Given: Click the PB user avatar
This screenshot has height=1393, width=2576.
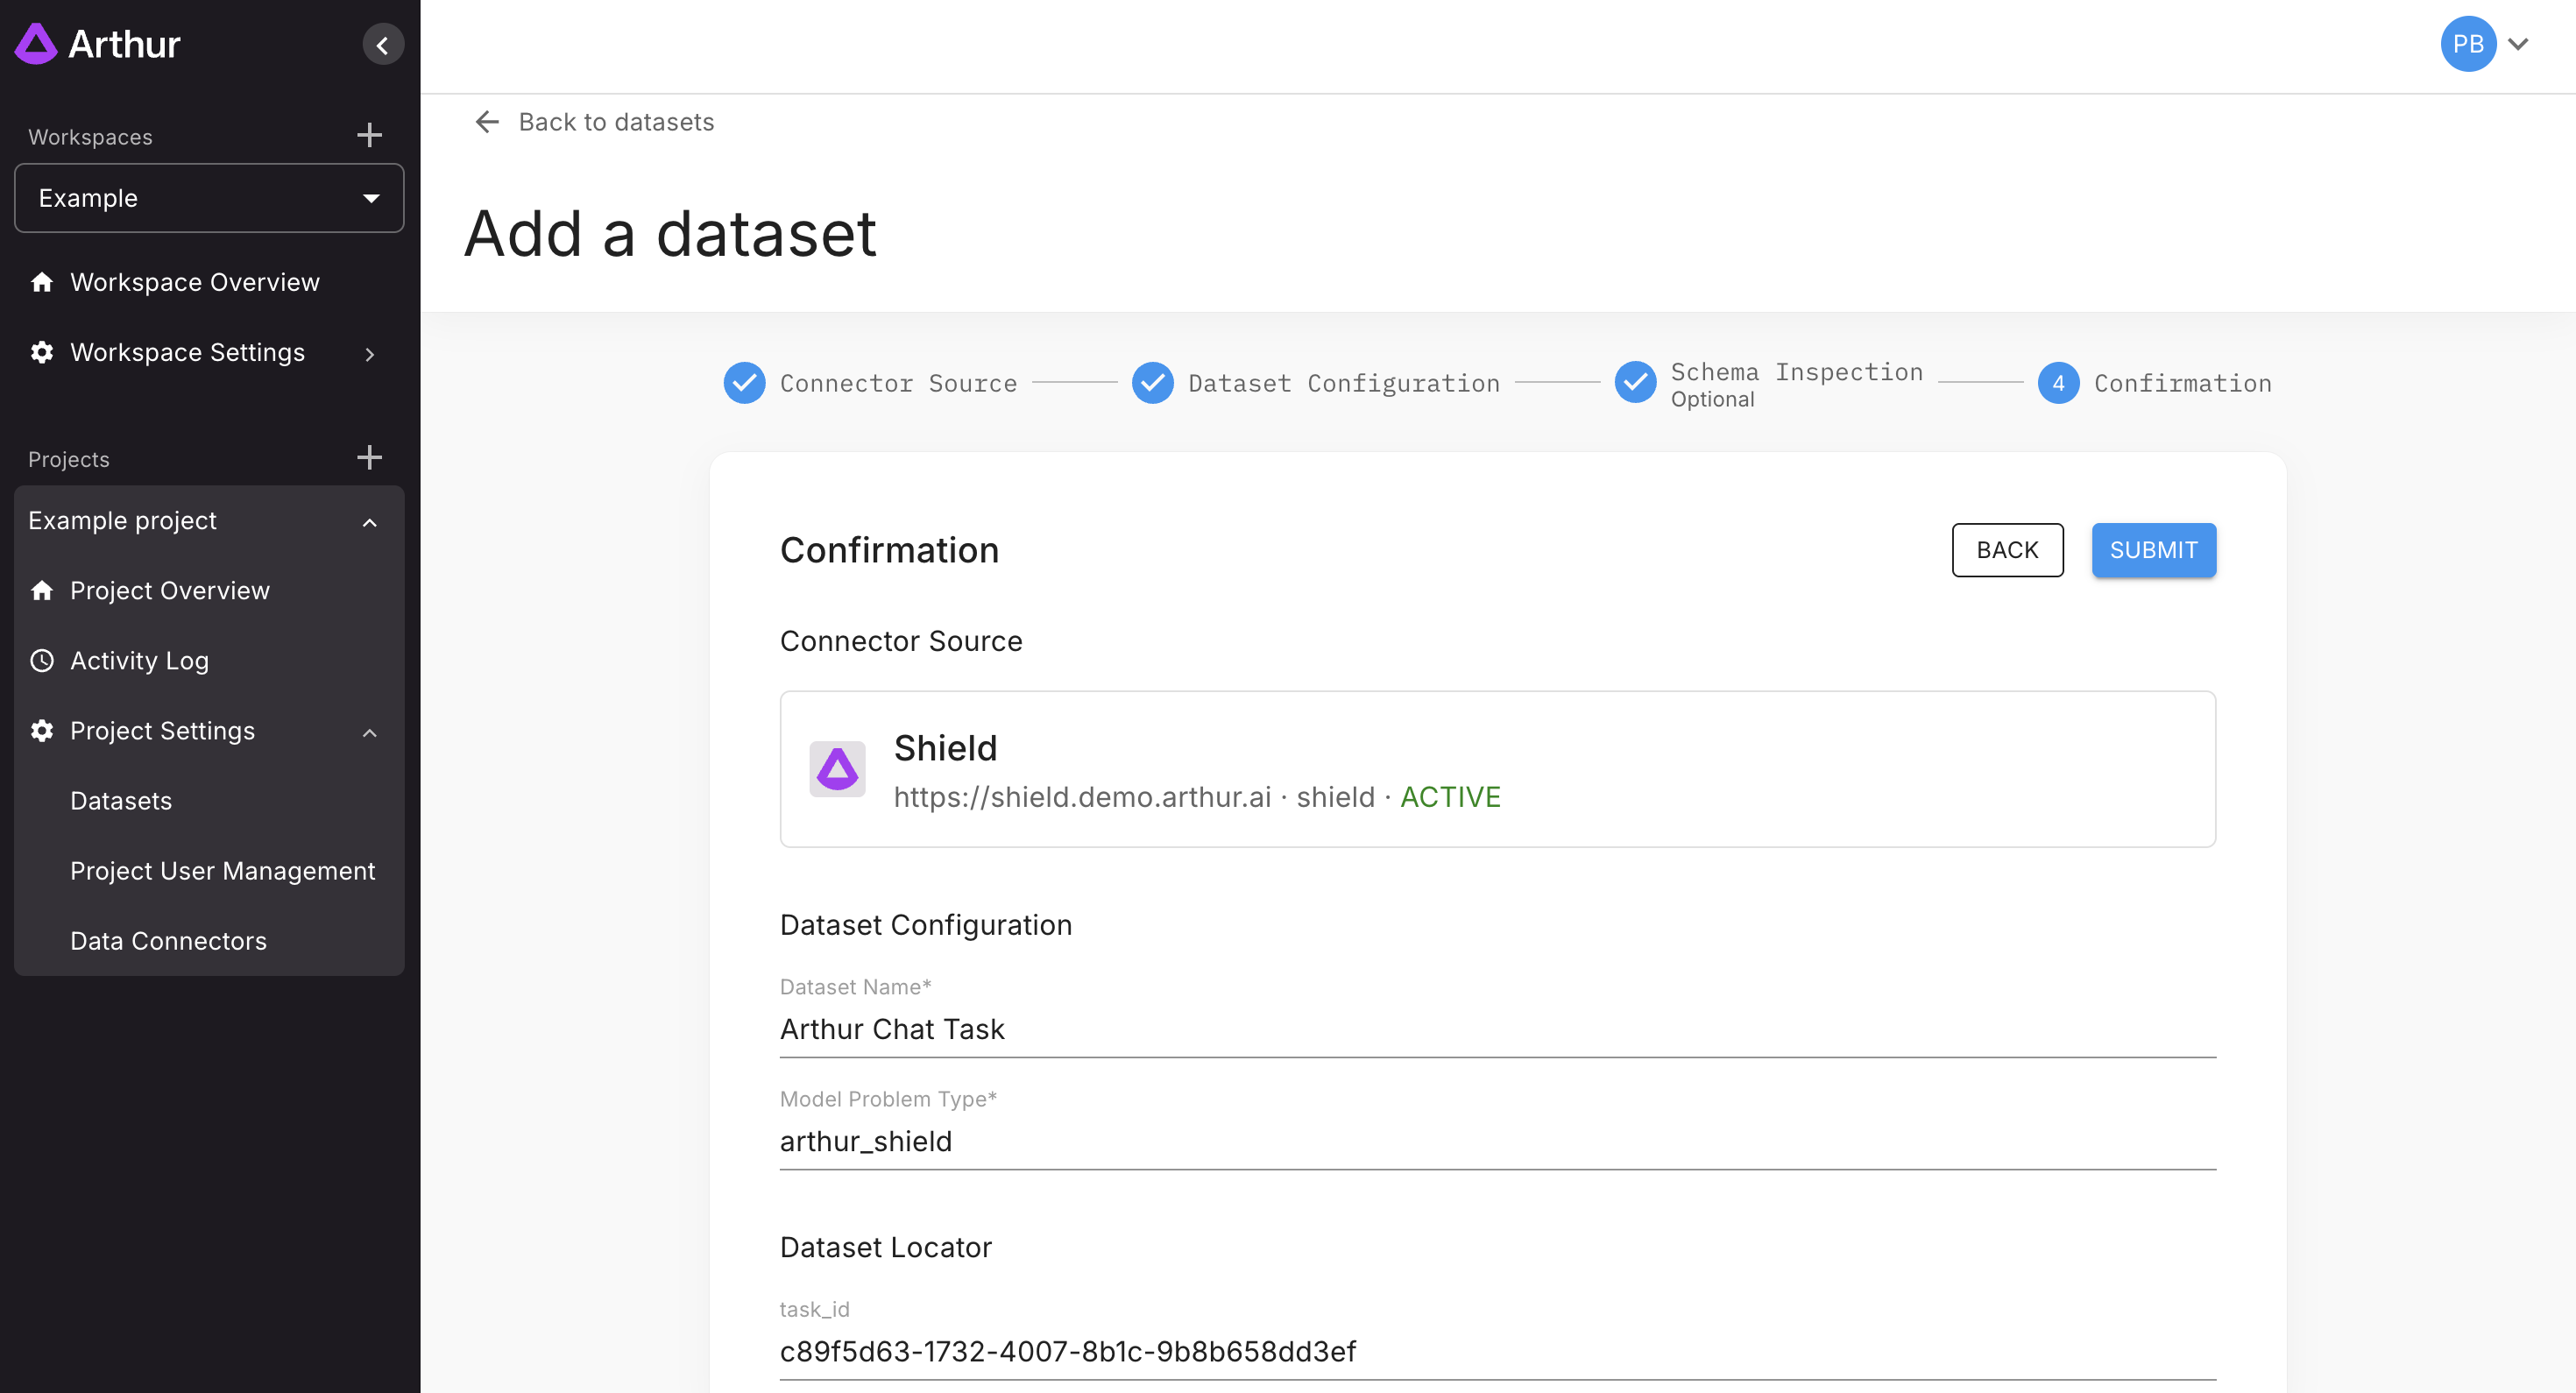Looking at the screenshot, I should 2467,44.
